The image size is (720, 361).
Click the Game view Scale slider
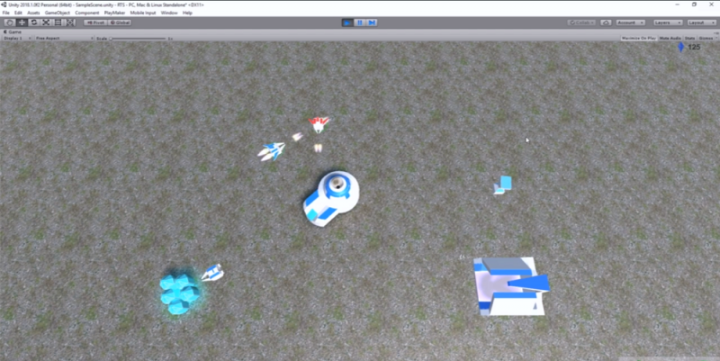pos(138,39)
